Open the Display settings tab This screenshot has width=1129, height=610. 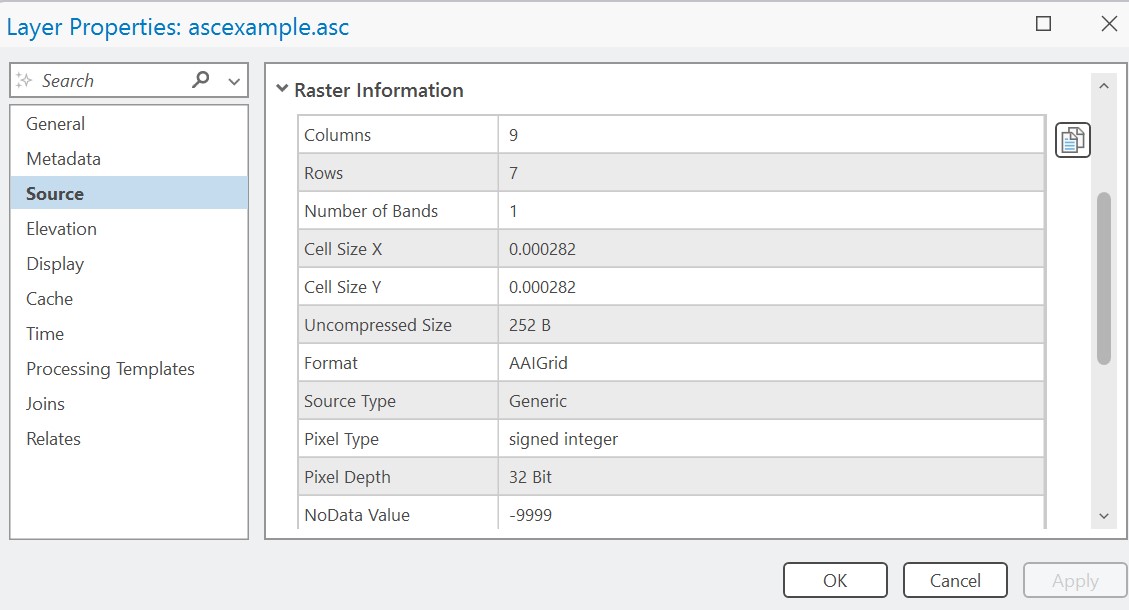tap(55, 264)
